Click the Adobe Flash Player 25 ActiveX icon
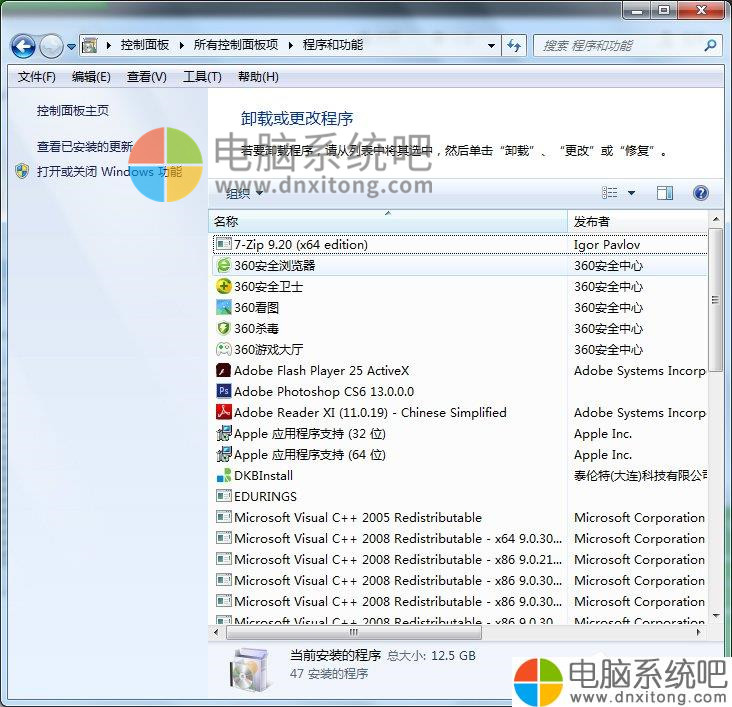This screenshot has width=732, height=707. [224, 370]
